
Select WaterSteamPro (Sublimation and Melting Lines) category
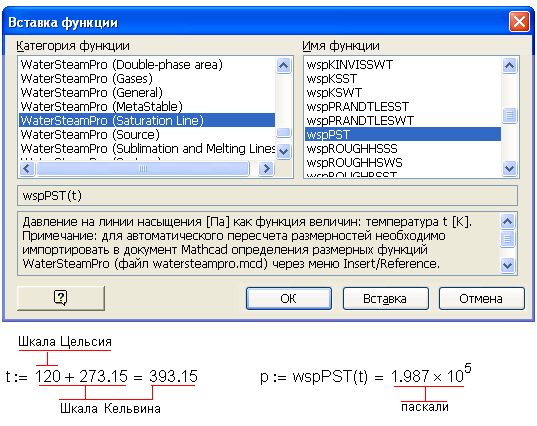pyautogui.click(x=147, y=149)
